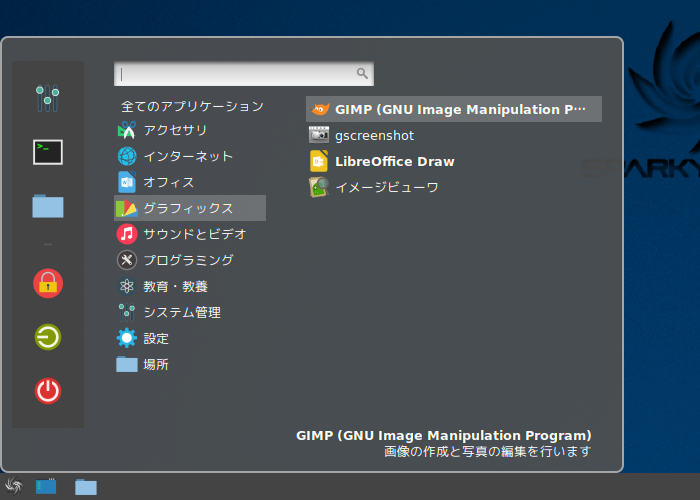Click the GIMP fox icon
Viewport: 700px width, 500px height.
[x=320, y=109]
